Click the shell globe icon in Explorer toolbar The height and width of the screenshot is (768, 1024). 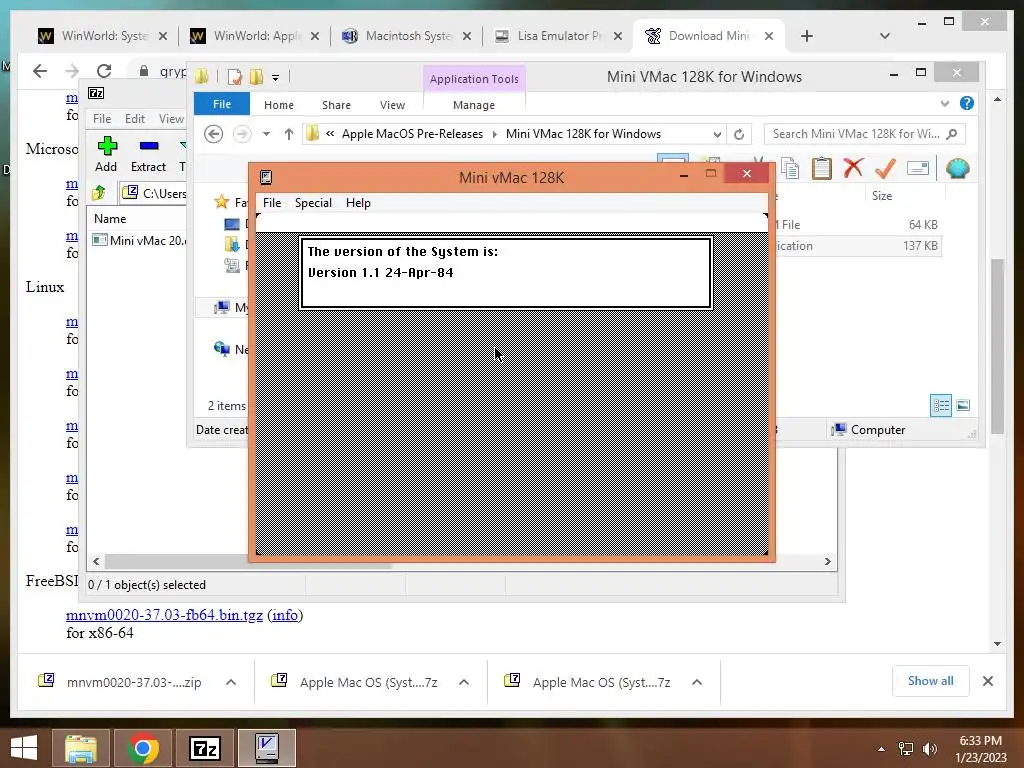coord(957,168)
